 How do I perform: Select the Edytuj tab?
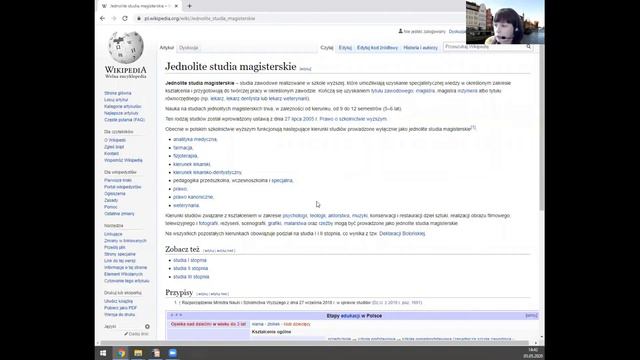[x=345, y=48]
